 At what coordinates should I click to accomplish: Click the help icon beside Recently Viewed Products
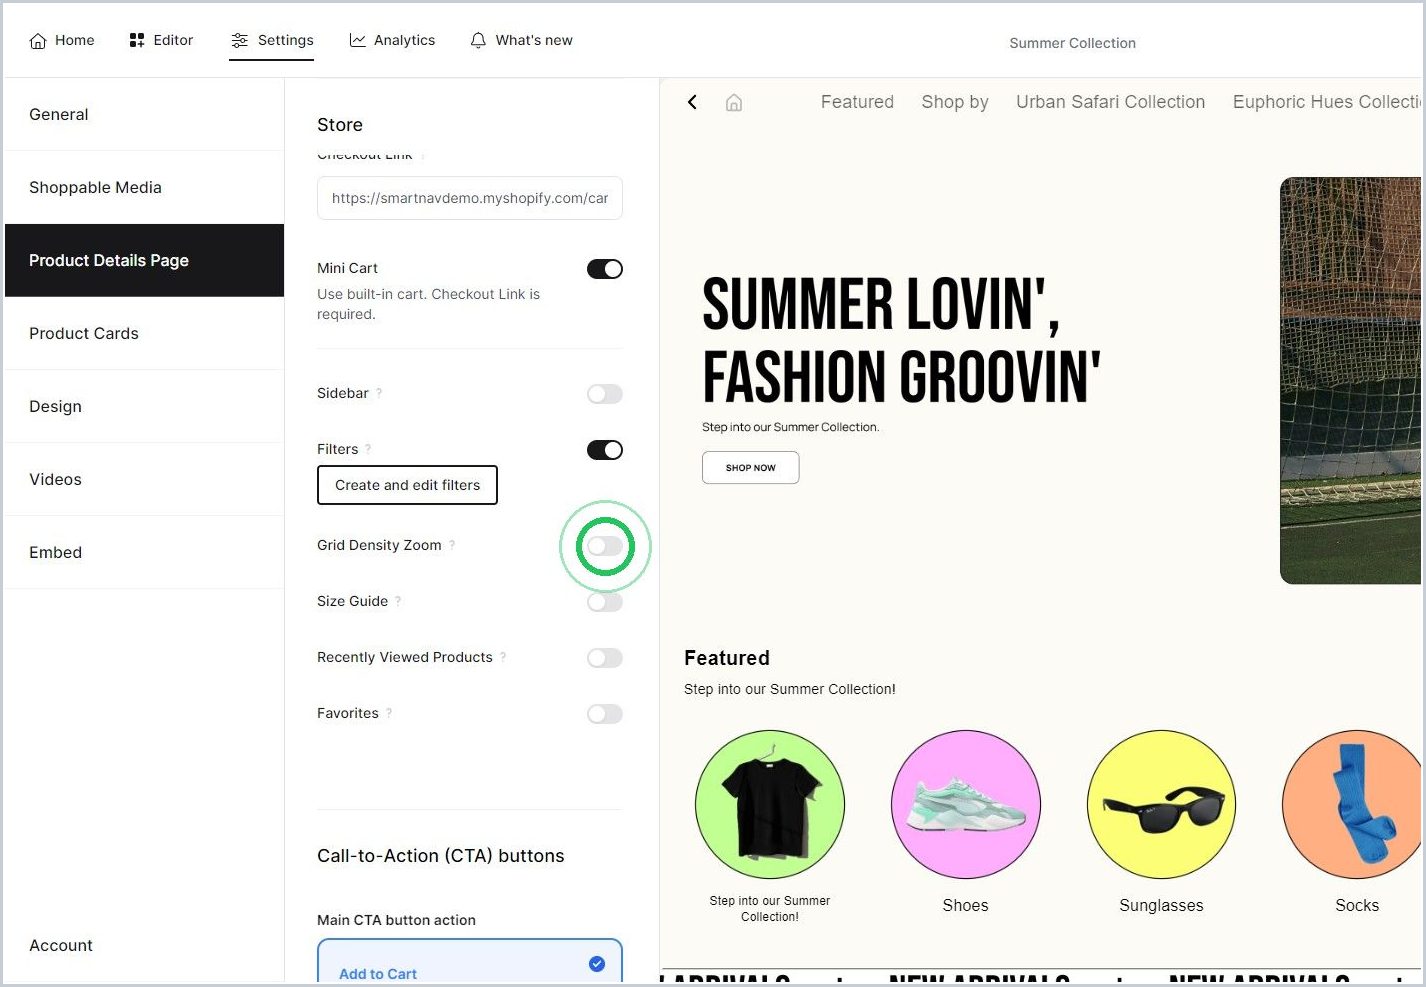pos(503,657)
